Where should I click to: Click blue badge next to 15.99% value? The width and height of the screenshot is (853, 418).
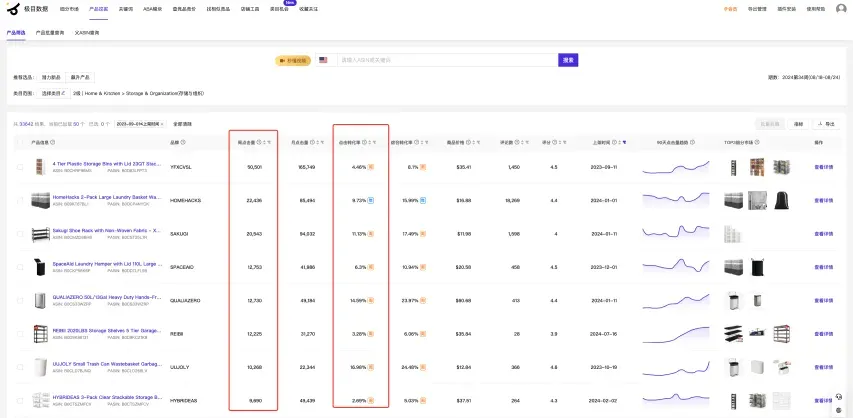tap(423, 200)
